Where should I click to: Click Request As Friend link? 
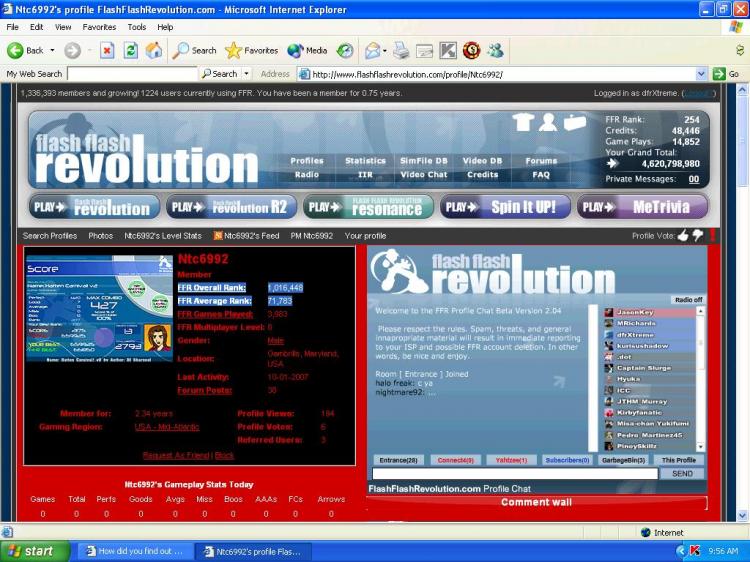click(x=176, y=455)
